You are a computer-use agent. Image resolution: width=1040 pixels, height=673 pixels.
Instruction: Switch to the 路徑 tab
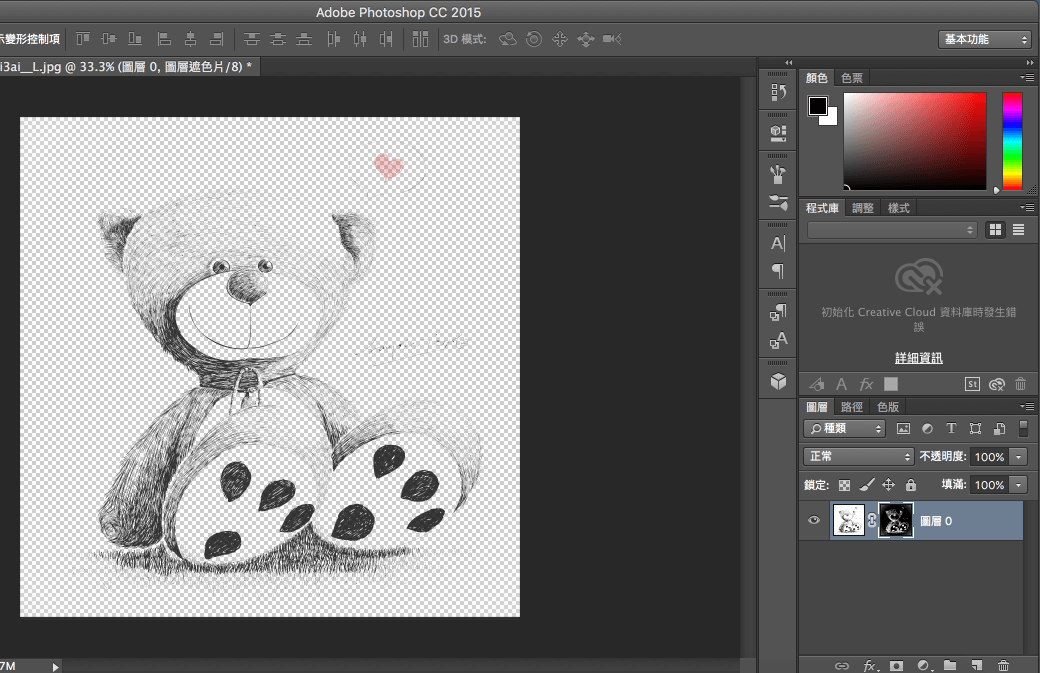pyautogui.click(x=852, y=407)
